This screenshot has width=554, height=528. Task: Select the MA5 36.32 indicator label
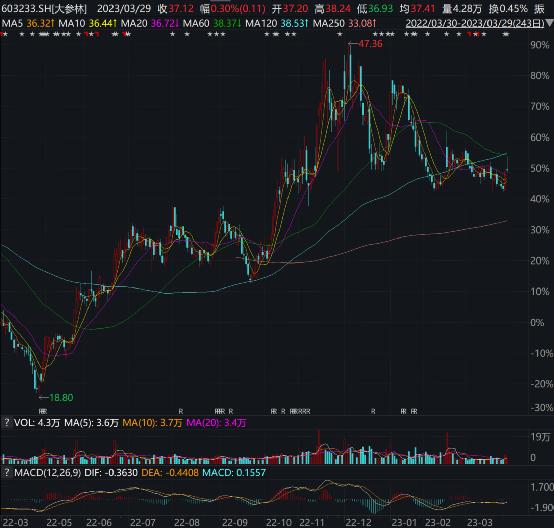28,24
